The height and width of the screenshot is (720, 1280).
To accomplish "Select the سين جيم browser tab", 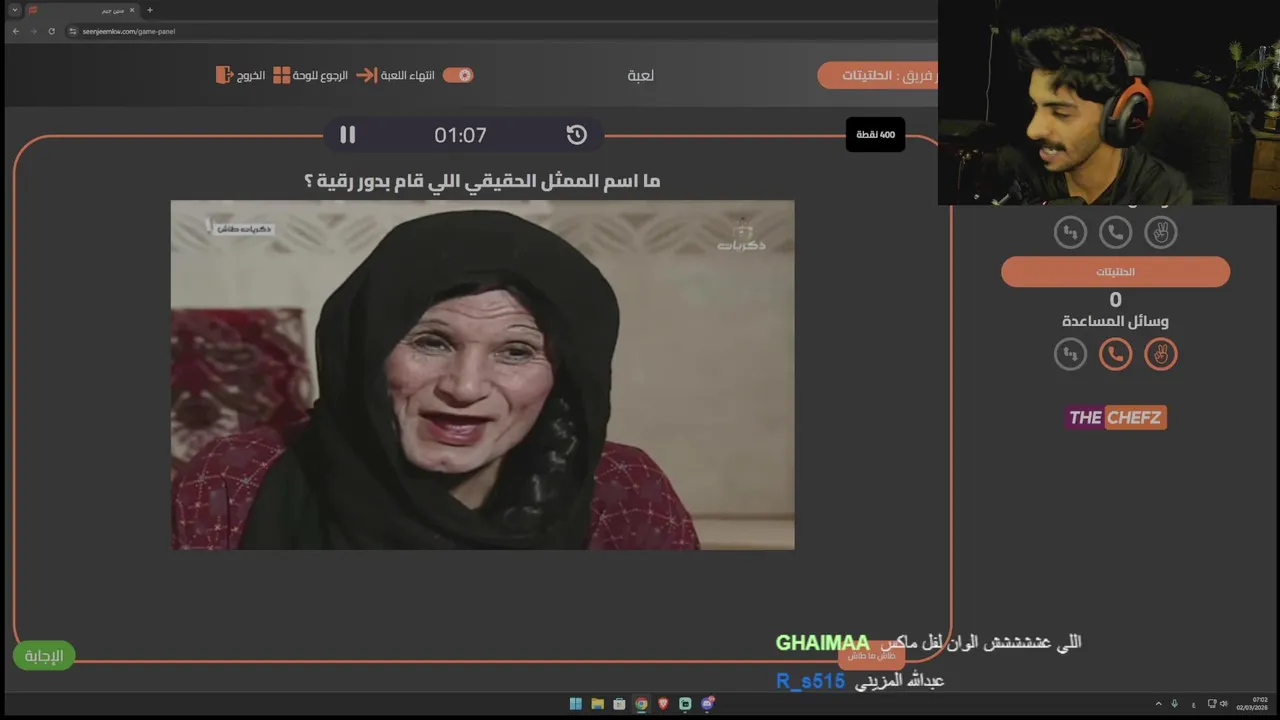I will (x=82, y=10).
